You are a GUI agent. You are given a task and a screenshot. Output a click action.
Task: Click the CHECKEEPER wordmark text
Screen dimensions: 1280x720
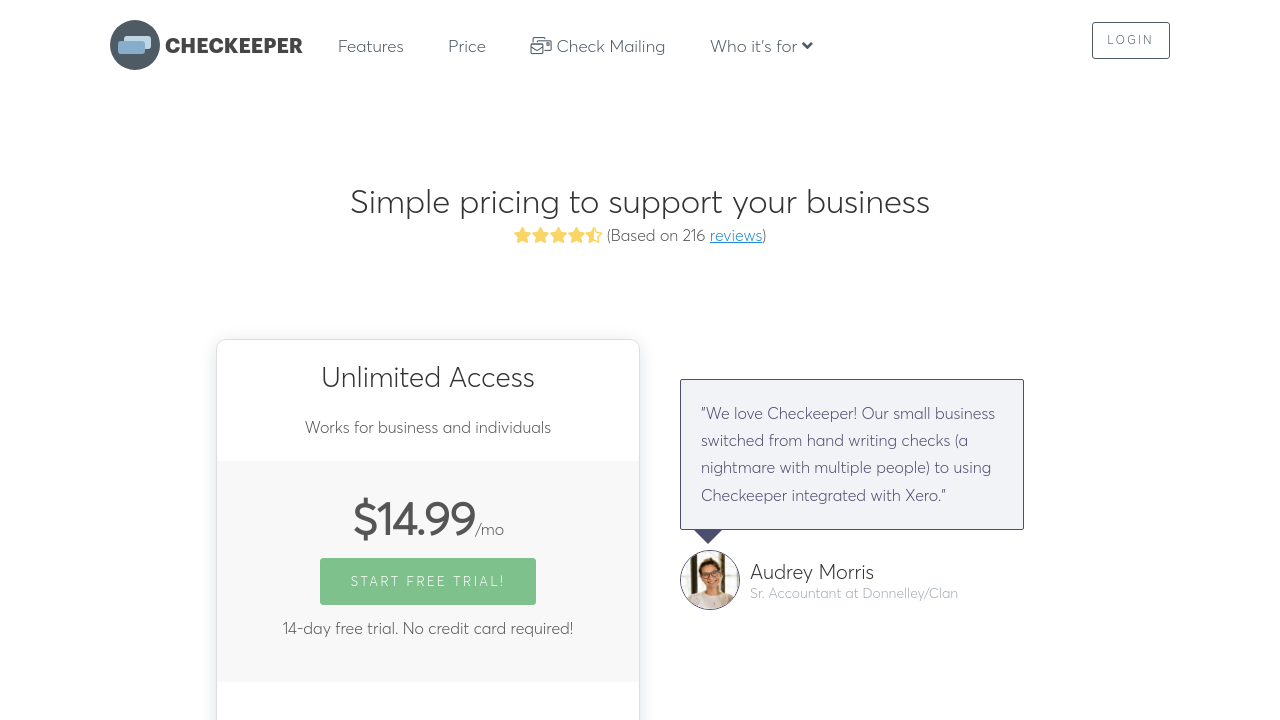pyautogui.click(x=234, y=46)
